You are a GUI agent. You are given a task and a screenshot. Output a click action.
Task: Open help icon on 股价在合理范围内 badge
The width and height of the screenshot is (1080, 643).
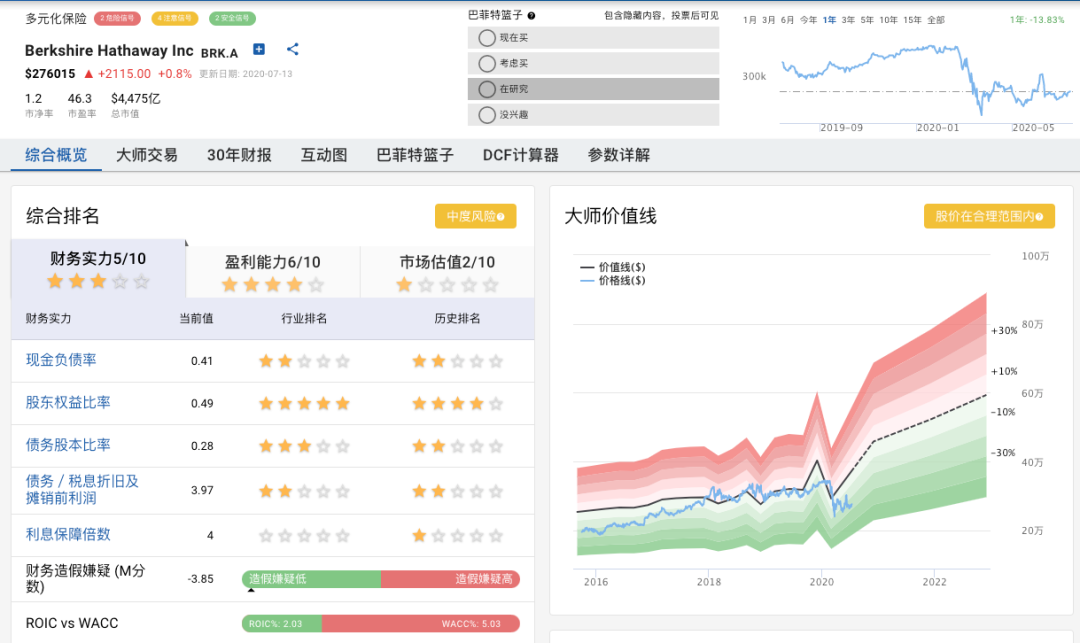(1039, 217)
